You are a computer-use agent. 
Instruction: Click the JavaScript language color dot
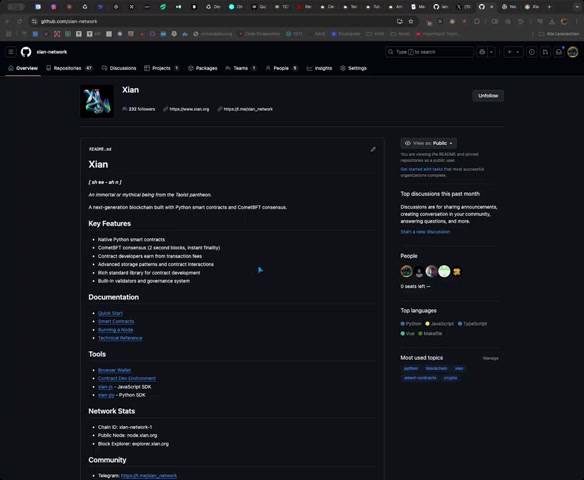click(x=427, y=324)
